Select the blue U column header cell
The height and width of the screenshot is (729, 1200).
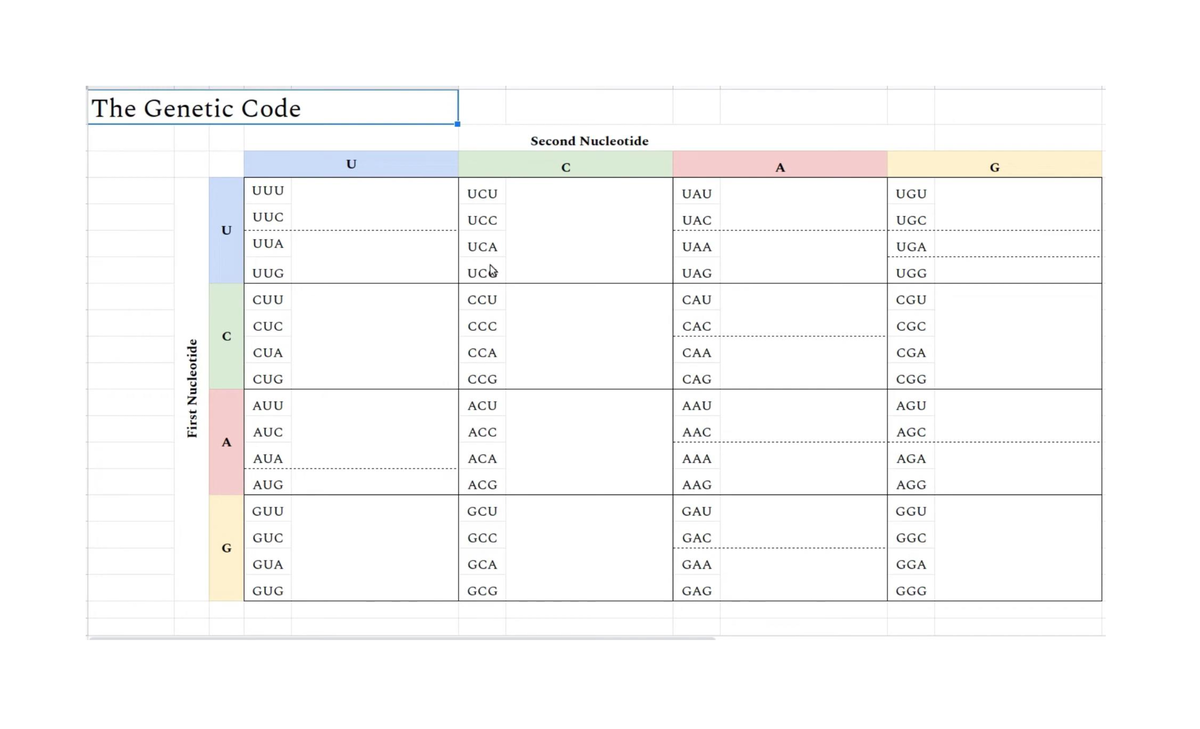tap(350, 164)
